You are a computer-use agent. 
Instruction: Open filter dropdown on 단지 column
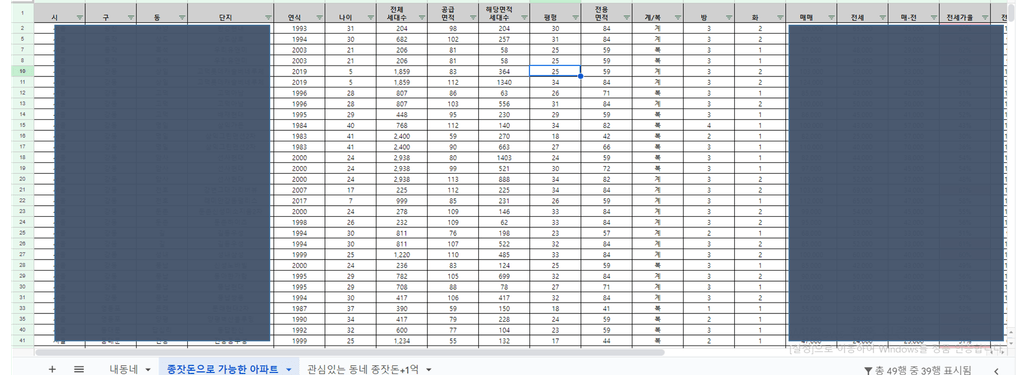tap(268, 17)
